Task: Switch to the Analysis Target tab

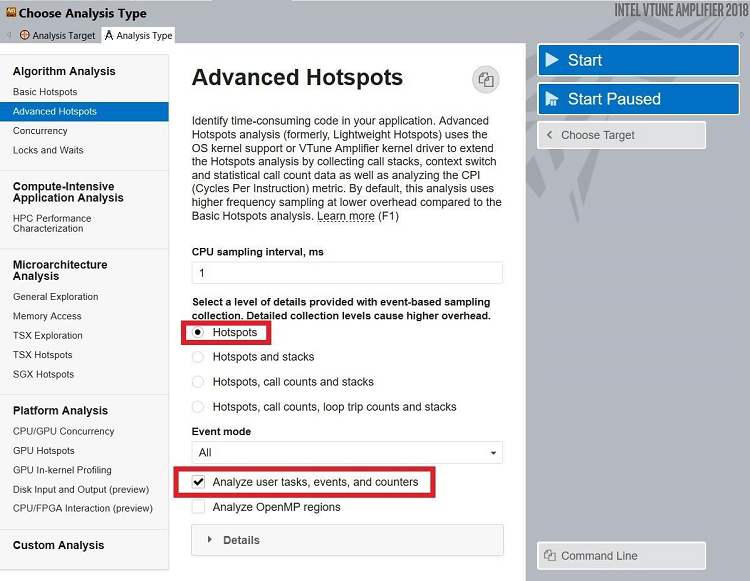Action: pyautogui.click(x=57, y=35)
